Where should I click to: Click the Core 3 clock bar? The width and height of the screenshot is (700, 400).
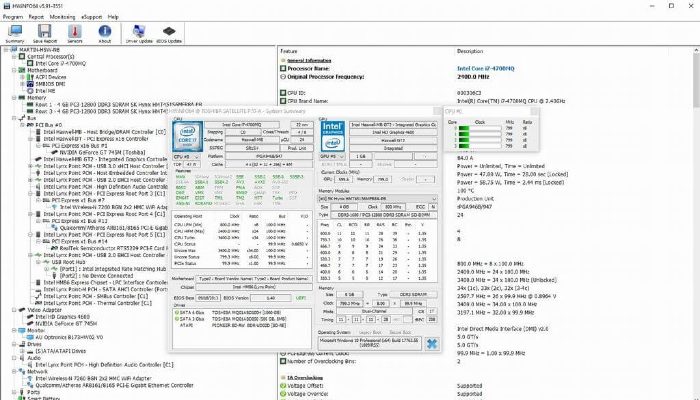pos(480,146)
